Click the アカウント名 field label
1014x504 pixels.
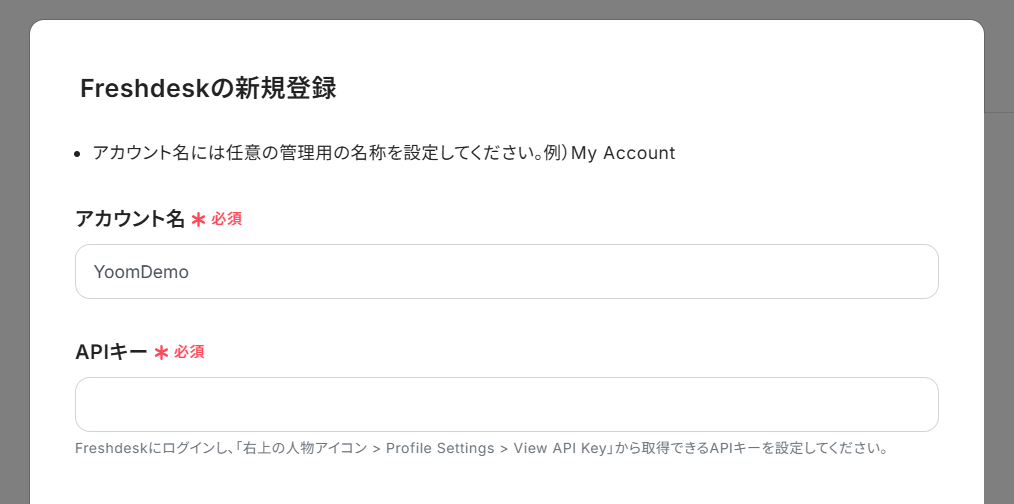click(x=131, y=219)
